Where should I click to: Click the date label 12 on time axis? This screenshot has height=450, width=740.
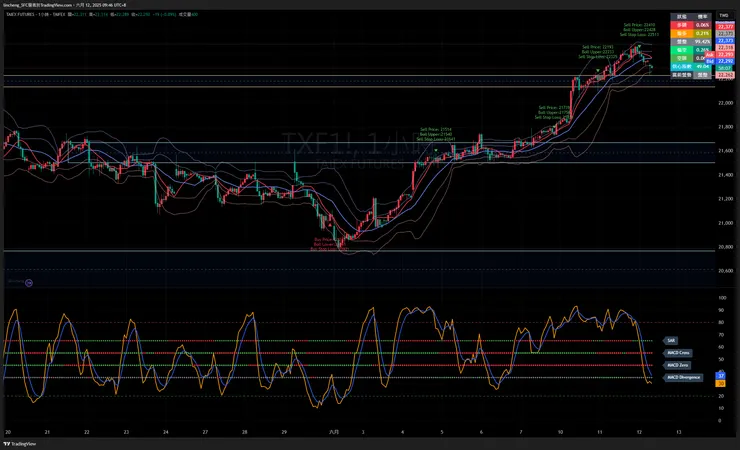click(639, 432)
